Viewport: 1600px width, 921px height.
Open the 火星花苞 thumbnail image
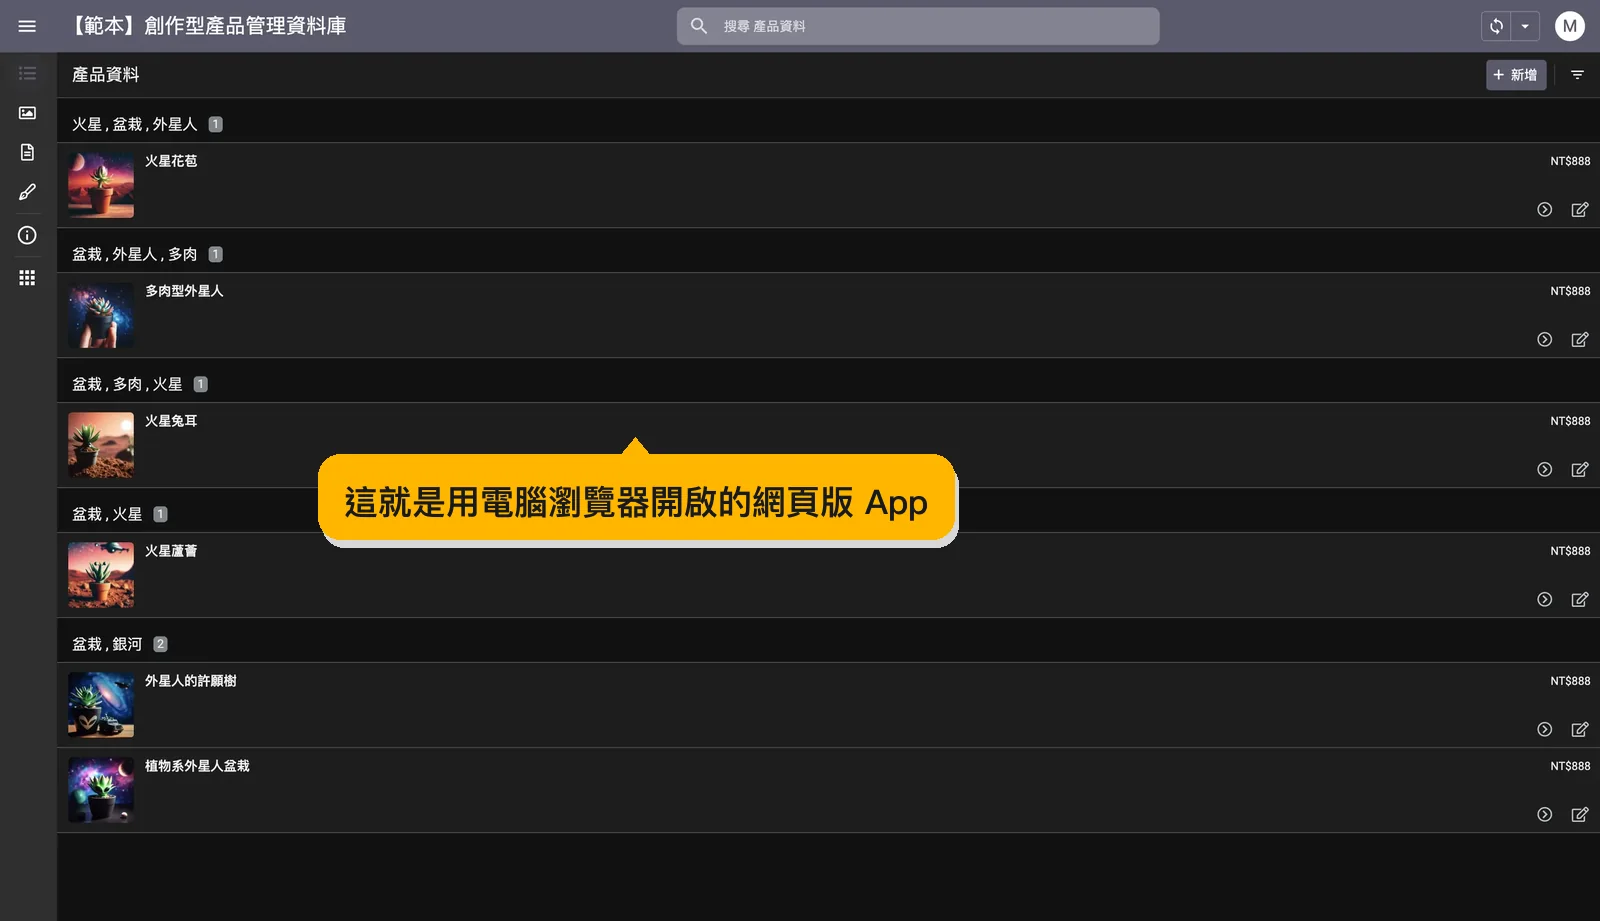click(x=101, y=185)
